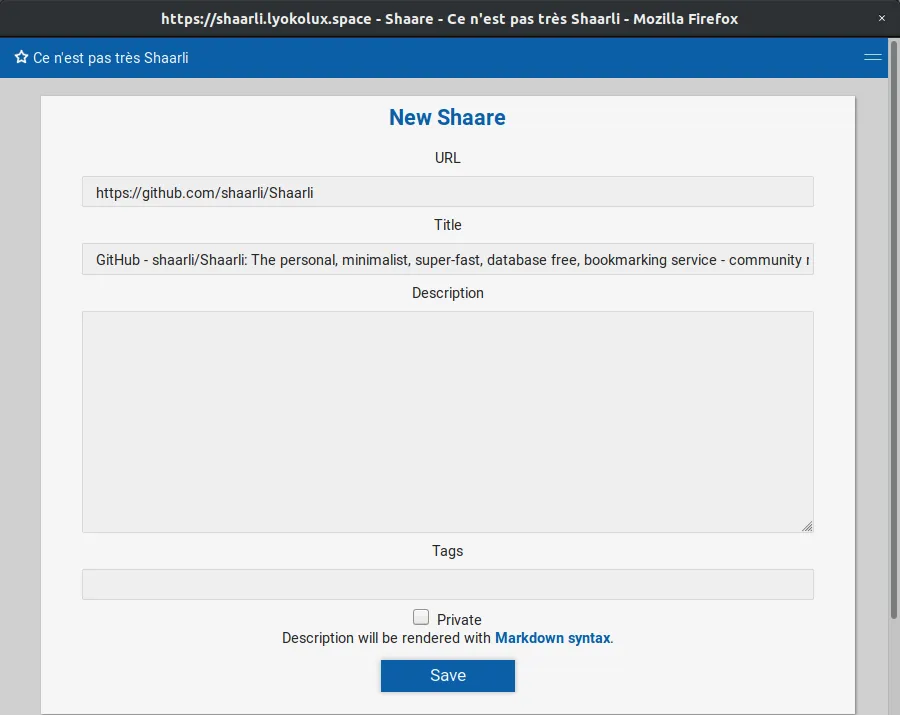Image resolution: width=900 pixels, height=715 pixels.
Task: Click inside the URL input field
Action: click(447, 191)
